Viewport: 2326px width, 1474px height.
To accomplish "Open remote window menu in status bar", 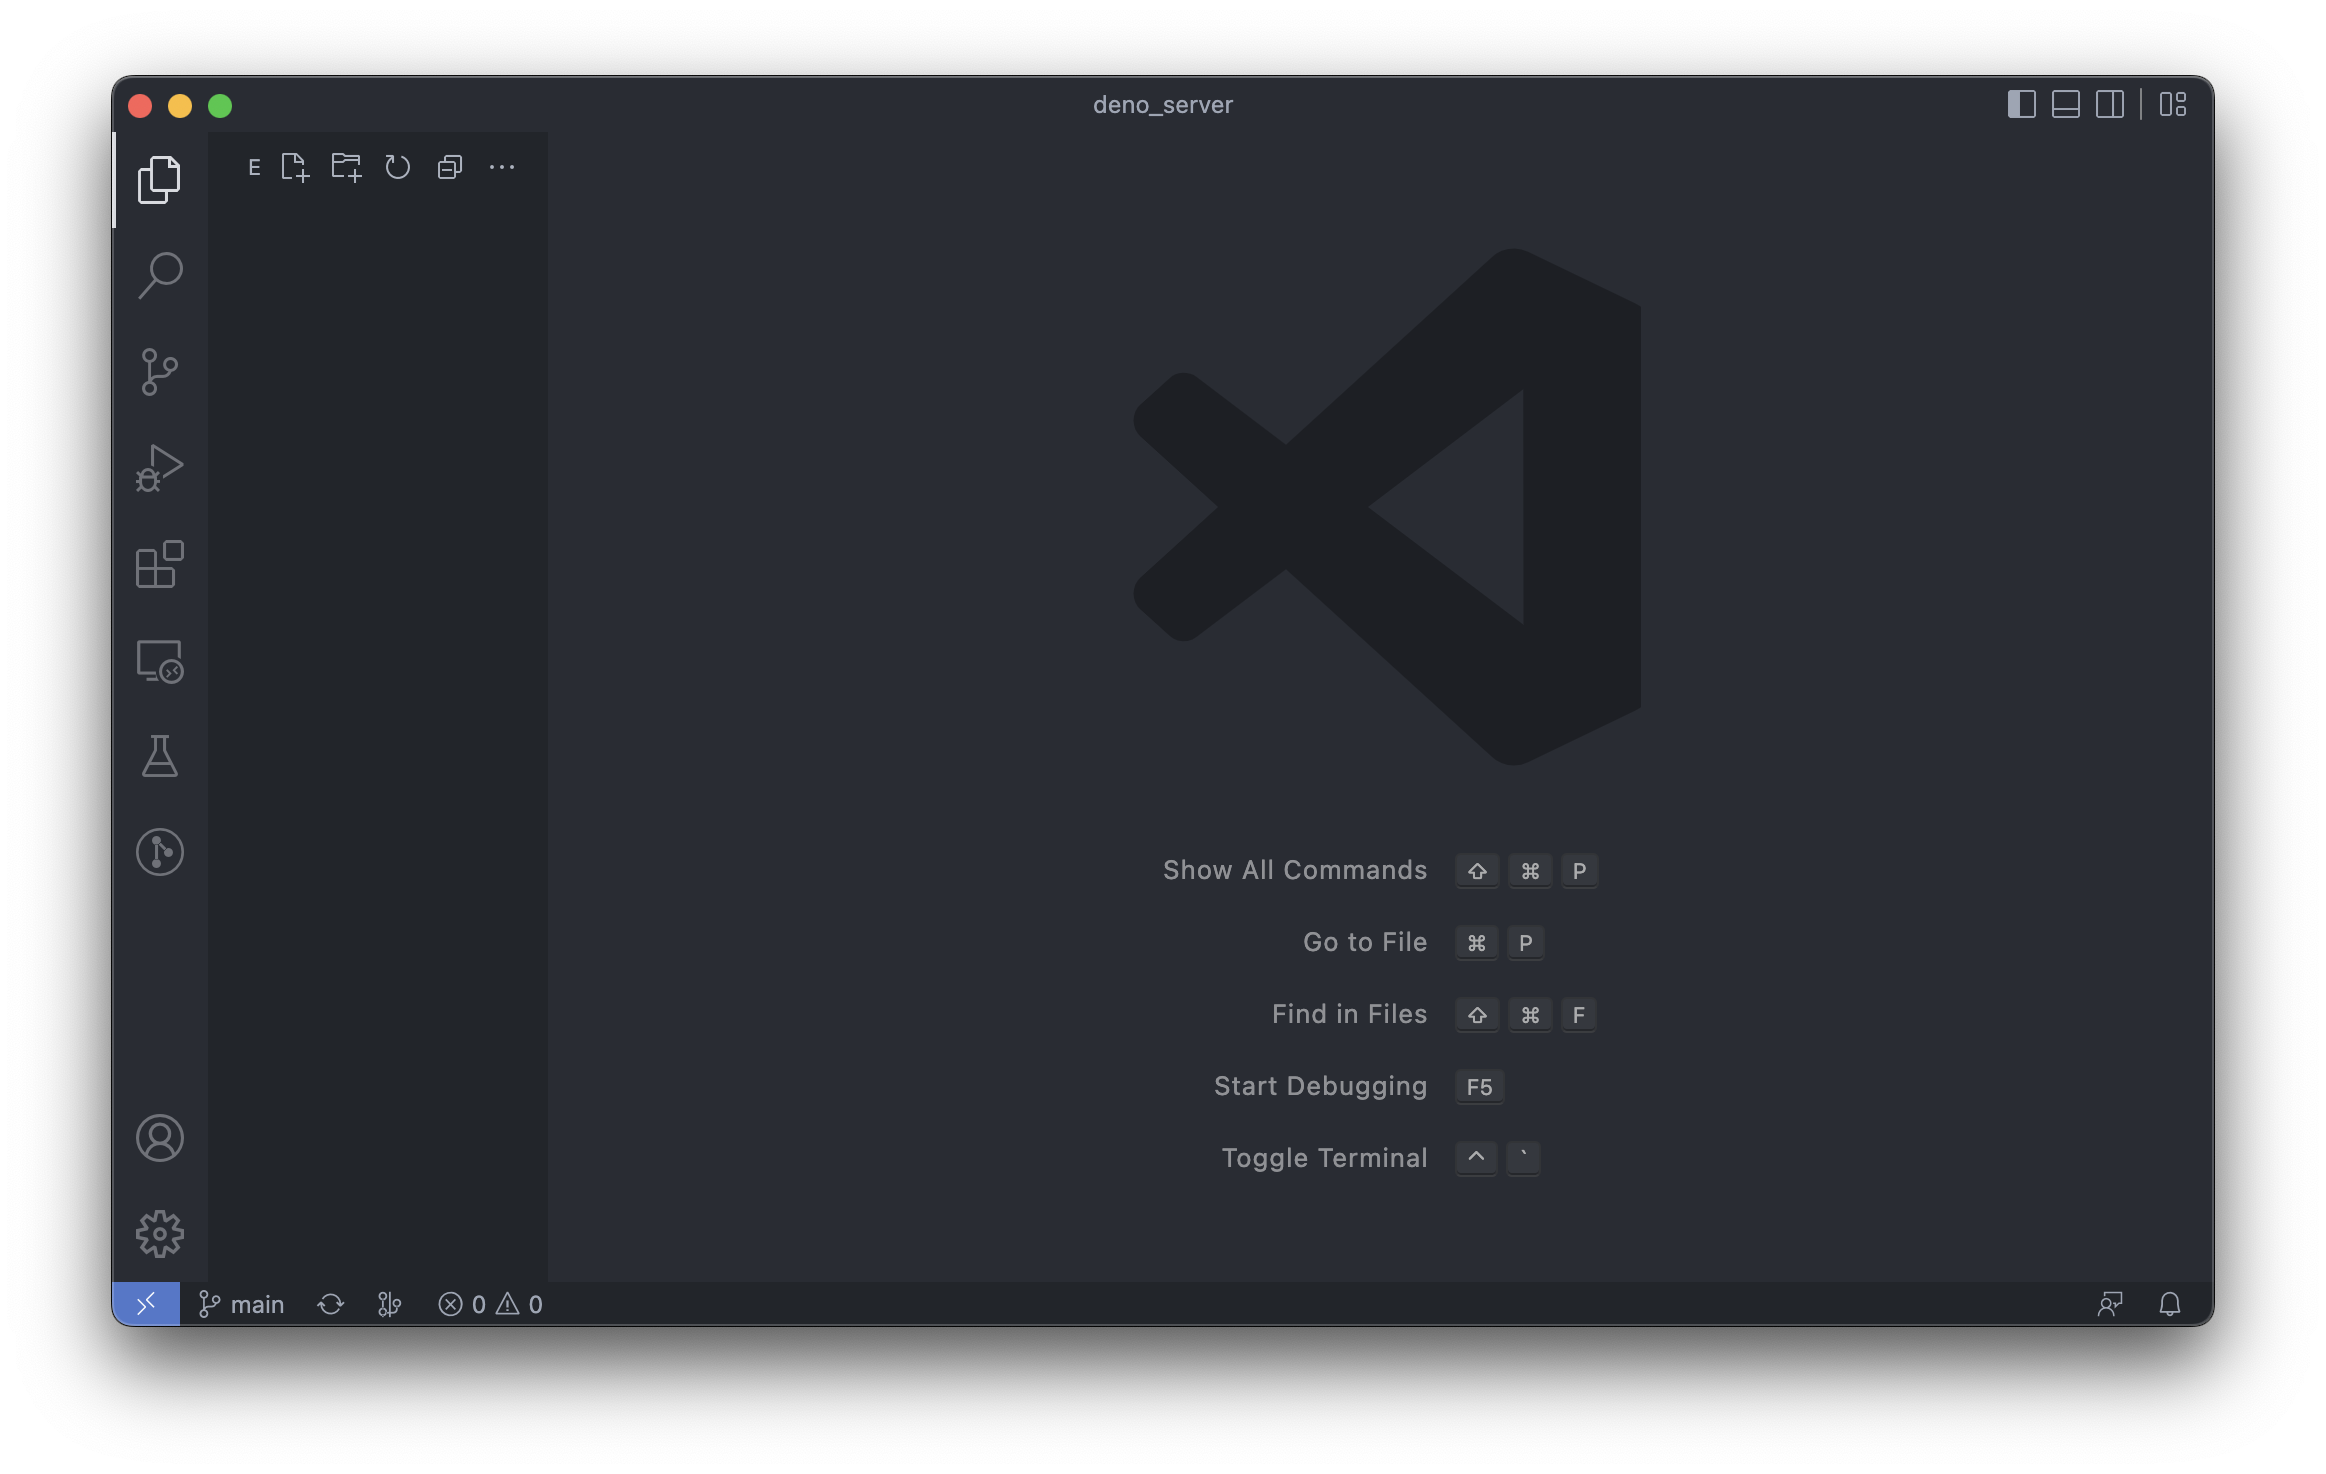I will point(146,1304).
